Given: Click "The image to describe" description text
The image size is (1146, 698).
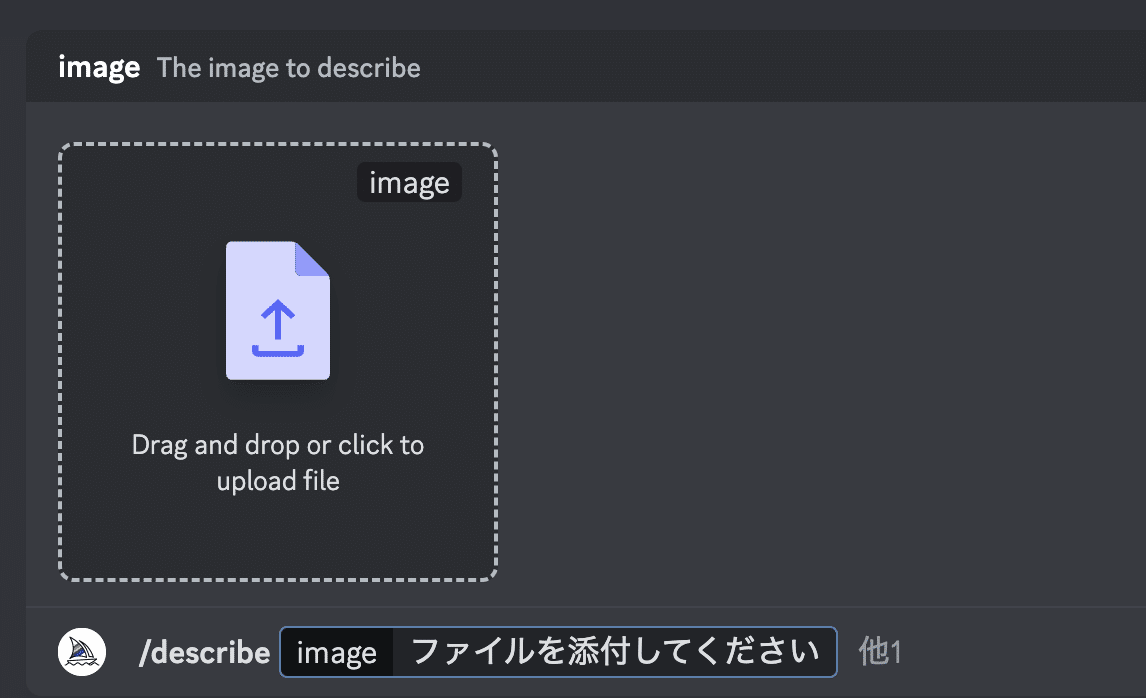Looking at the screenshot, I should [289, 68].
